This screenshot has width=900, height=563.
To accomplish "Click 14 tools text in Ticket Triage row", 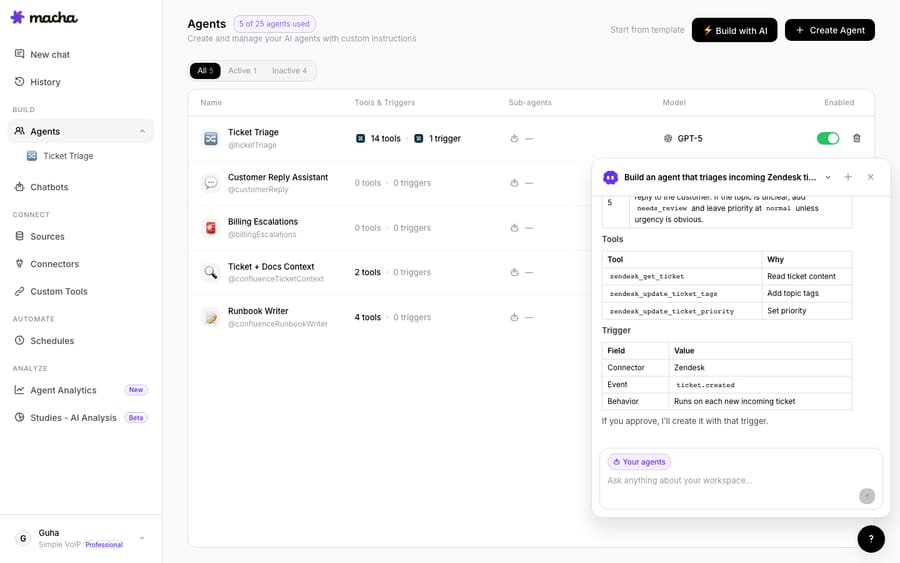I will tap(385, 138).
